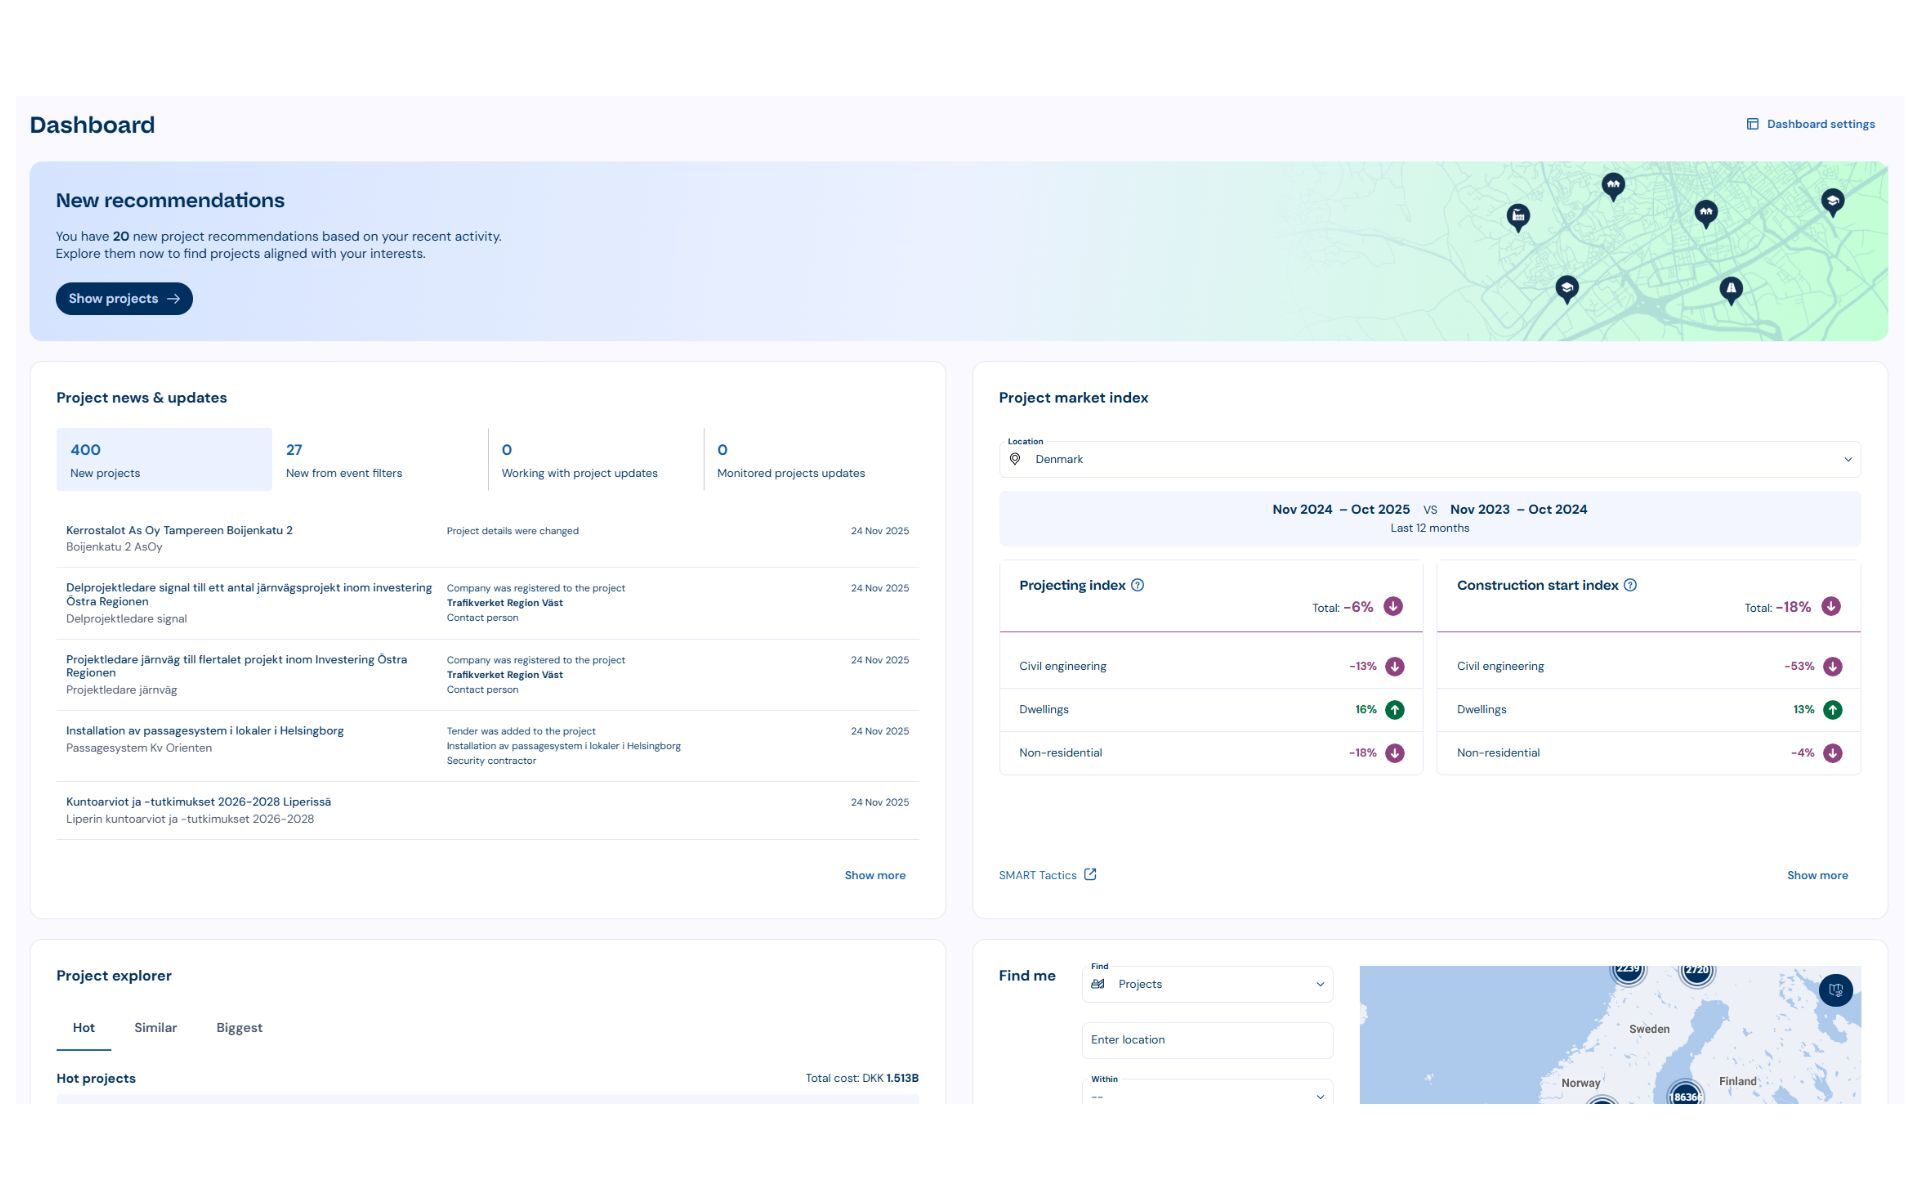The image size is (1920, 1200).
Task: Open the Find Projects dropdown
Action: pos(1207,984)
